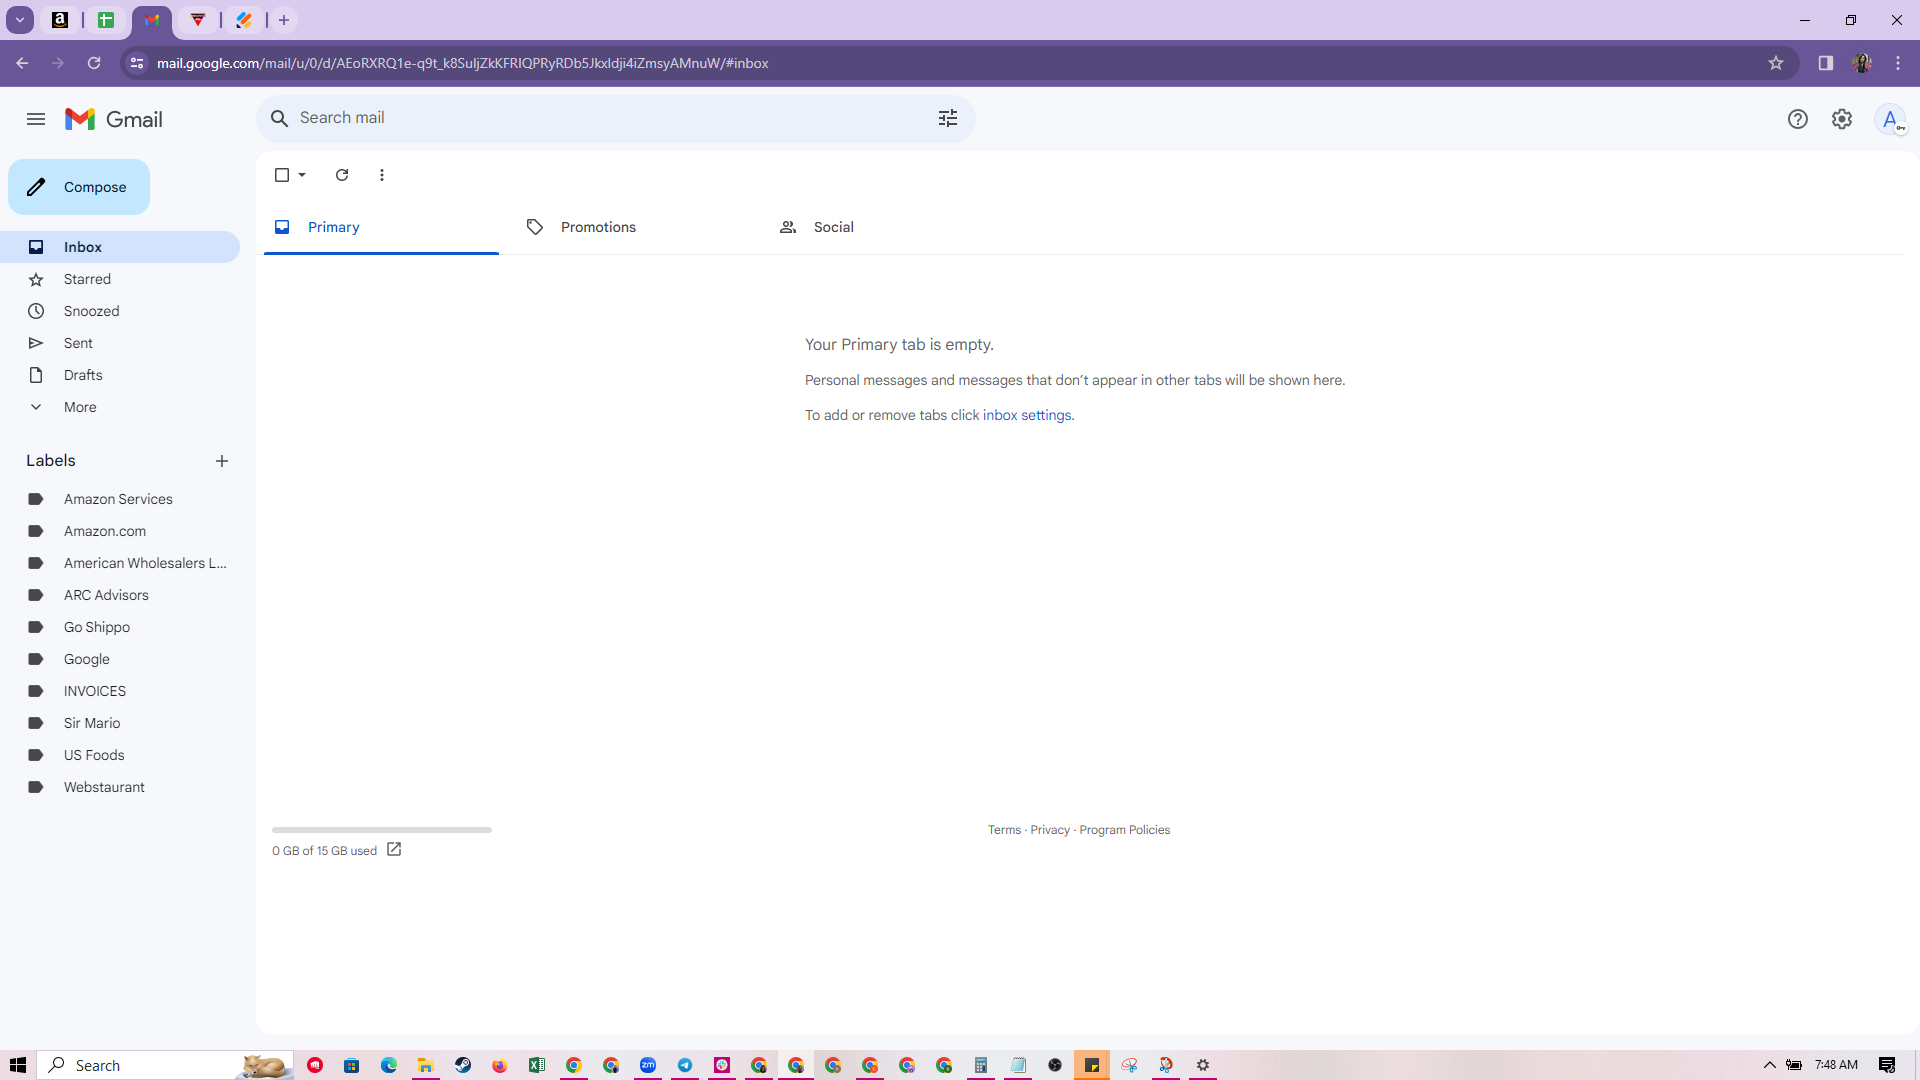Open the Program Policies link
Screen dimensions: 1920x1080
coord(1124,830)
